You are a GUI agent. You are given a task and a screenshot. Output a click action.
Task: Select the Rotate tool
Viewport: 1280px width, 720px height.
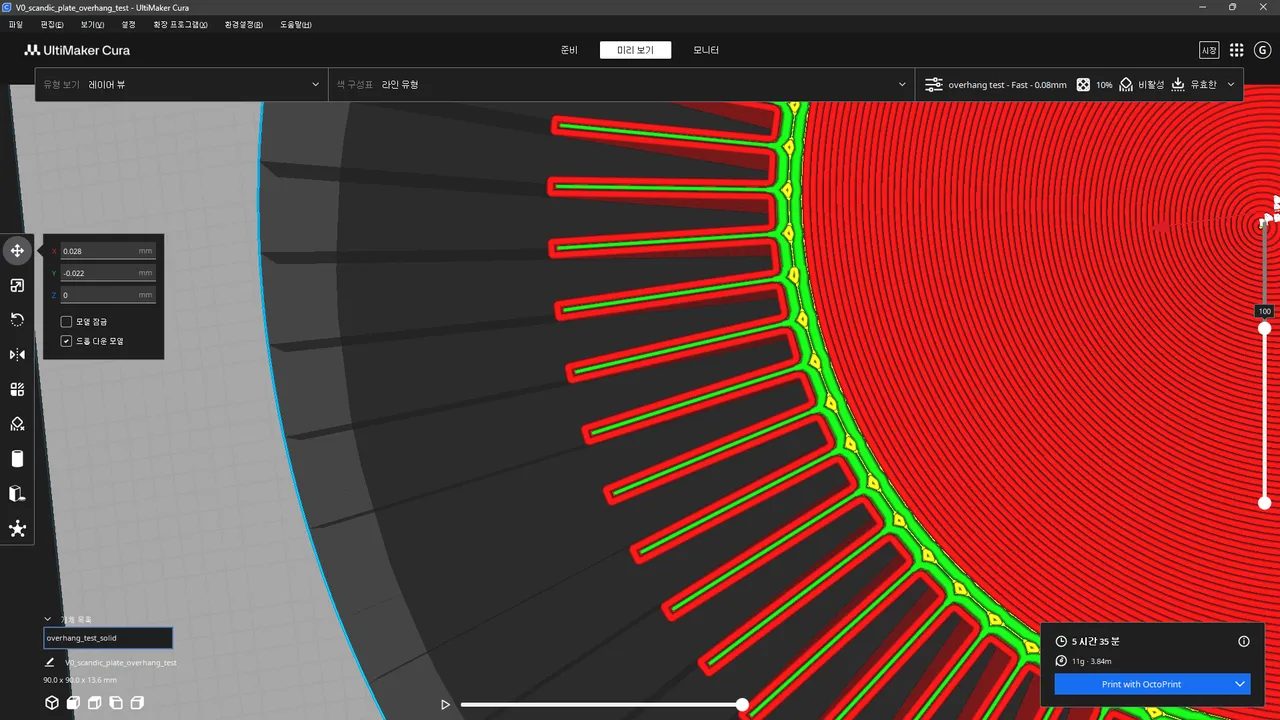tap(17, 320)
